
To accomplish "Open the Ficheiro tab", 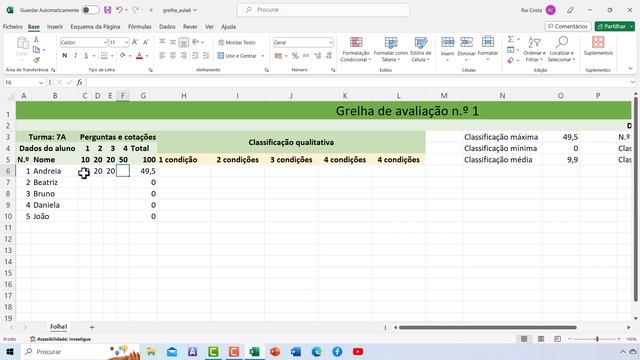I will tap(13, 27).
